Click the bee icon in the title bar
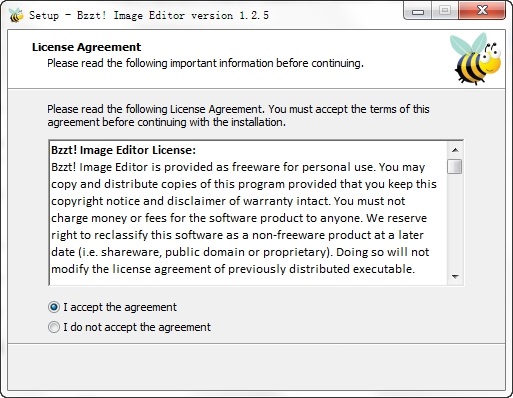513x398 pixels. pyautogui.click(x=16, y=15)
